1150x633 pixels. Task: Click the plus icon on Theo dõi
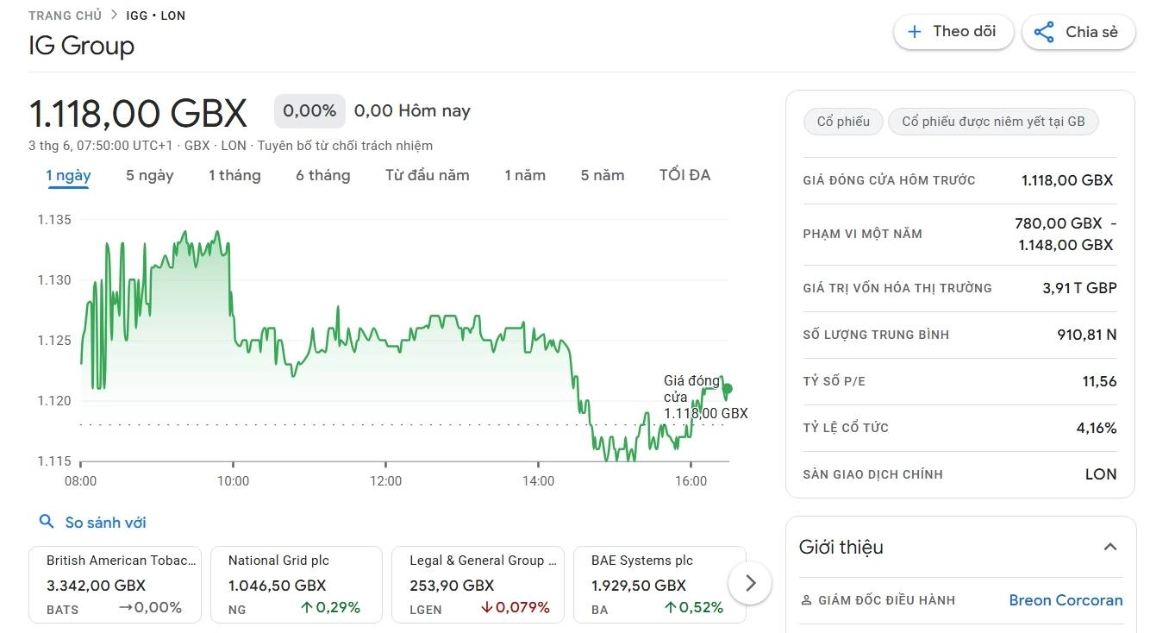[914, 32]
